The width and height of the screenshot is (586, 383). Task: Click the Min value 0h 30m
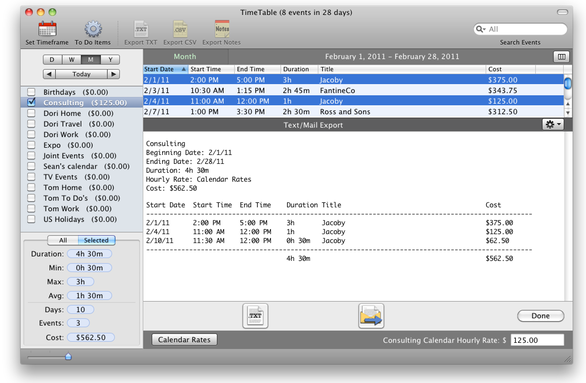[89, 268]
